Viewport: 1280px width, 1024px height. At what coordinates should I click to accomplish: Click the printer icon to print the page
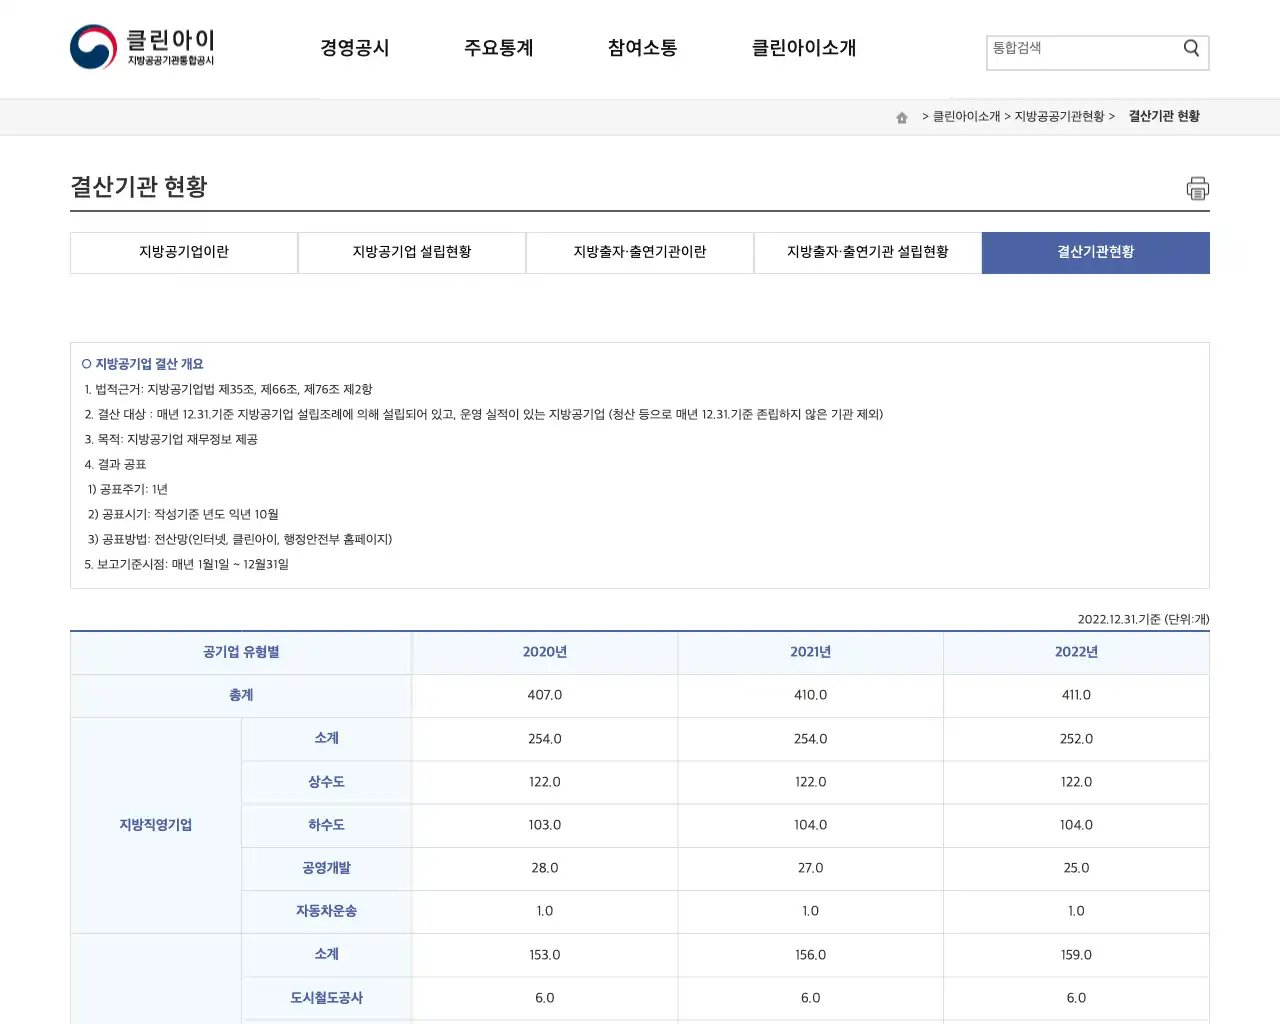click(1197, 188)
